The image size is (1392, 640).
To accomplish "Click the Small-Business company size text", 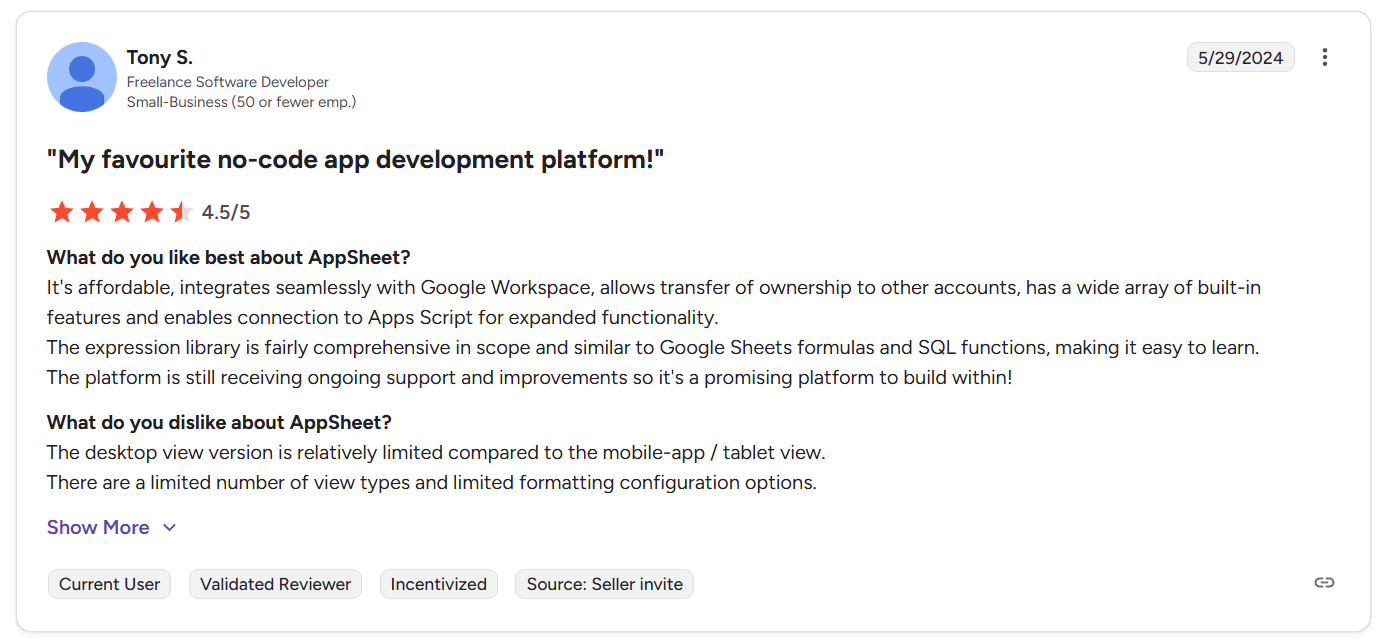I will click(241, 102).
